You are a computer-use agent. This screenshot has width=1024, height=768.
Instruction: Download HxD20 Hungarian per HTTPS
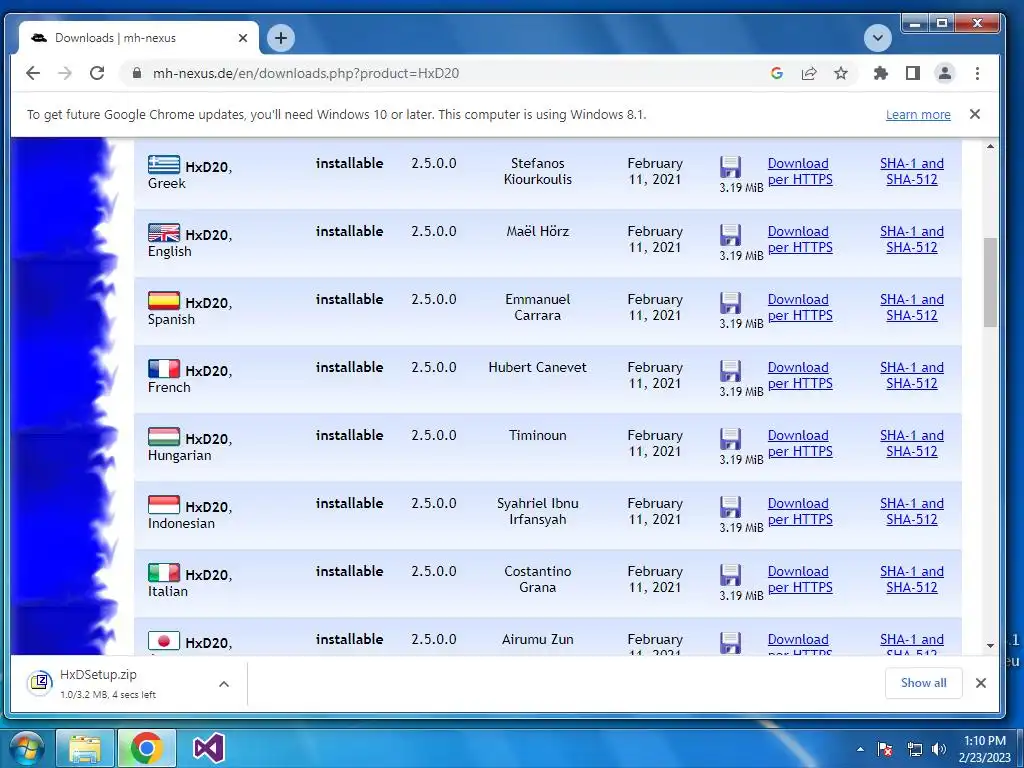(x=800, y=443)
